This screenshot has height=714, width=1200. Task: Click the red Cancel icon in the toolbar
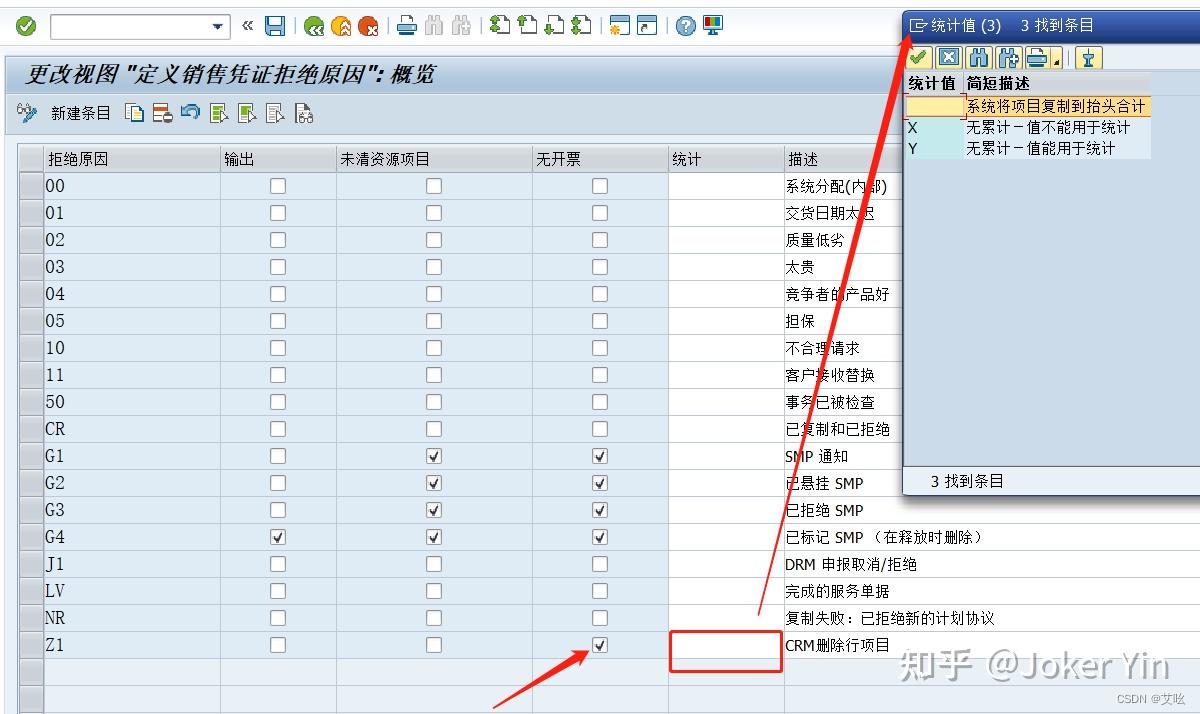pos(367,25)
